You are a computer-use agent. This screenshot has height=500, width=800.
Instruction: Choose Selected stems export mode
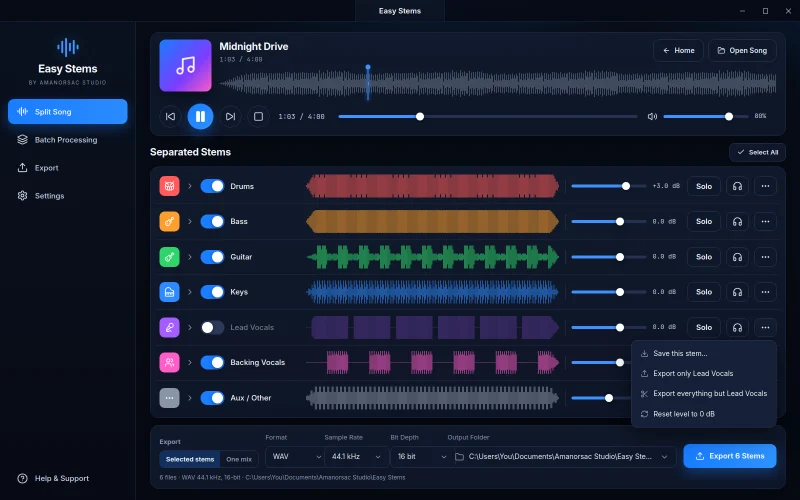tap(190, 459)
